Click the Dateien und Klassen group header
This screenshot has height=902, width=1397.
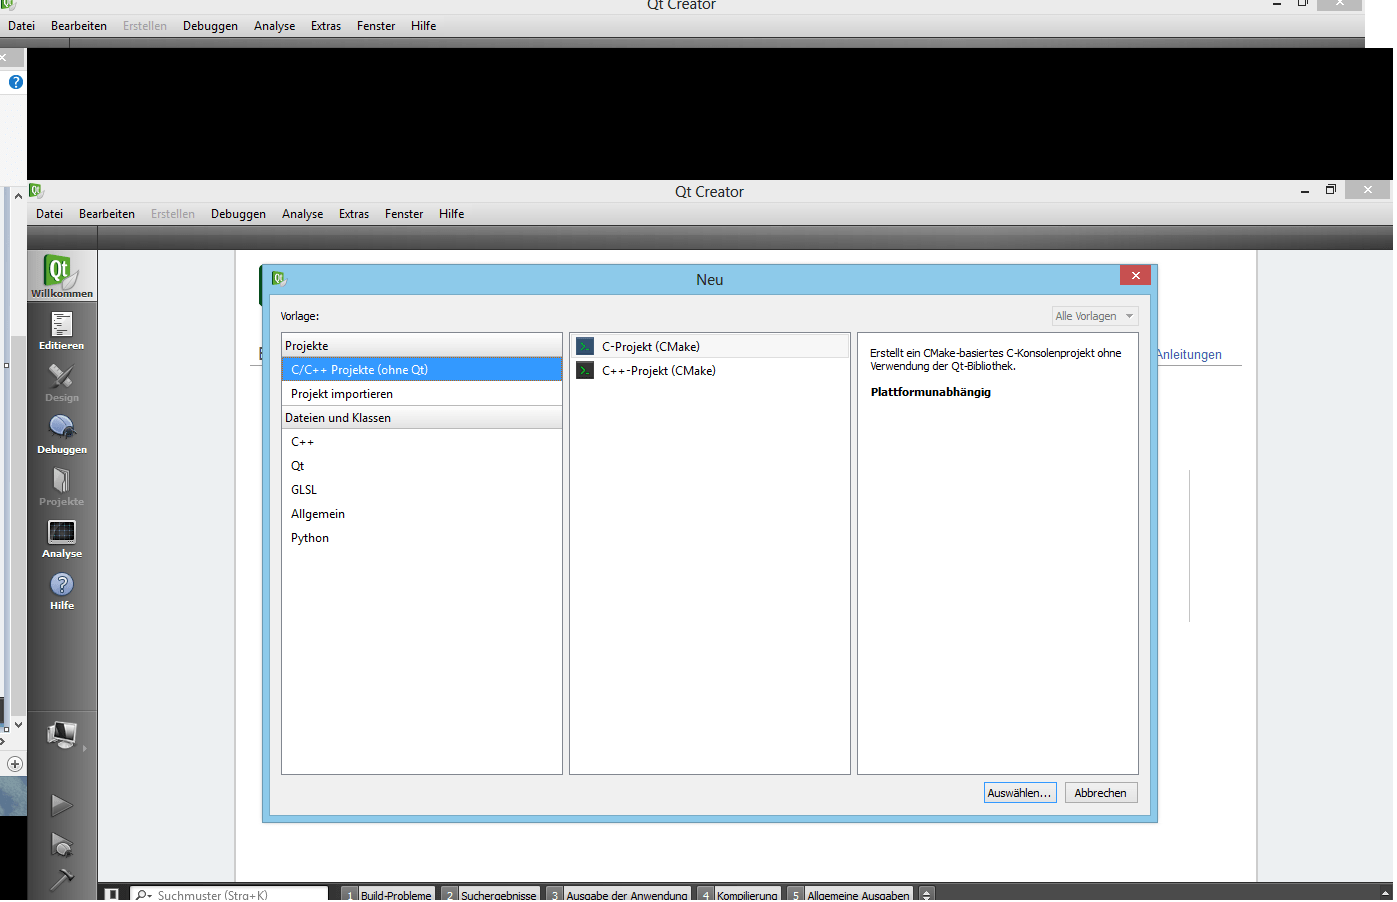point(422,418)
